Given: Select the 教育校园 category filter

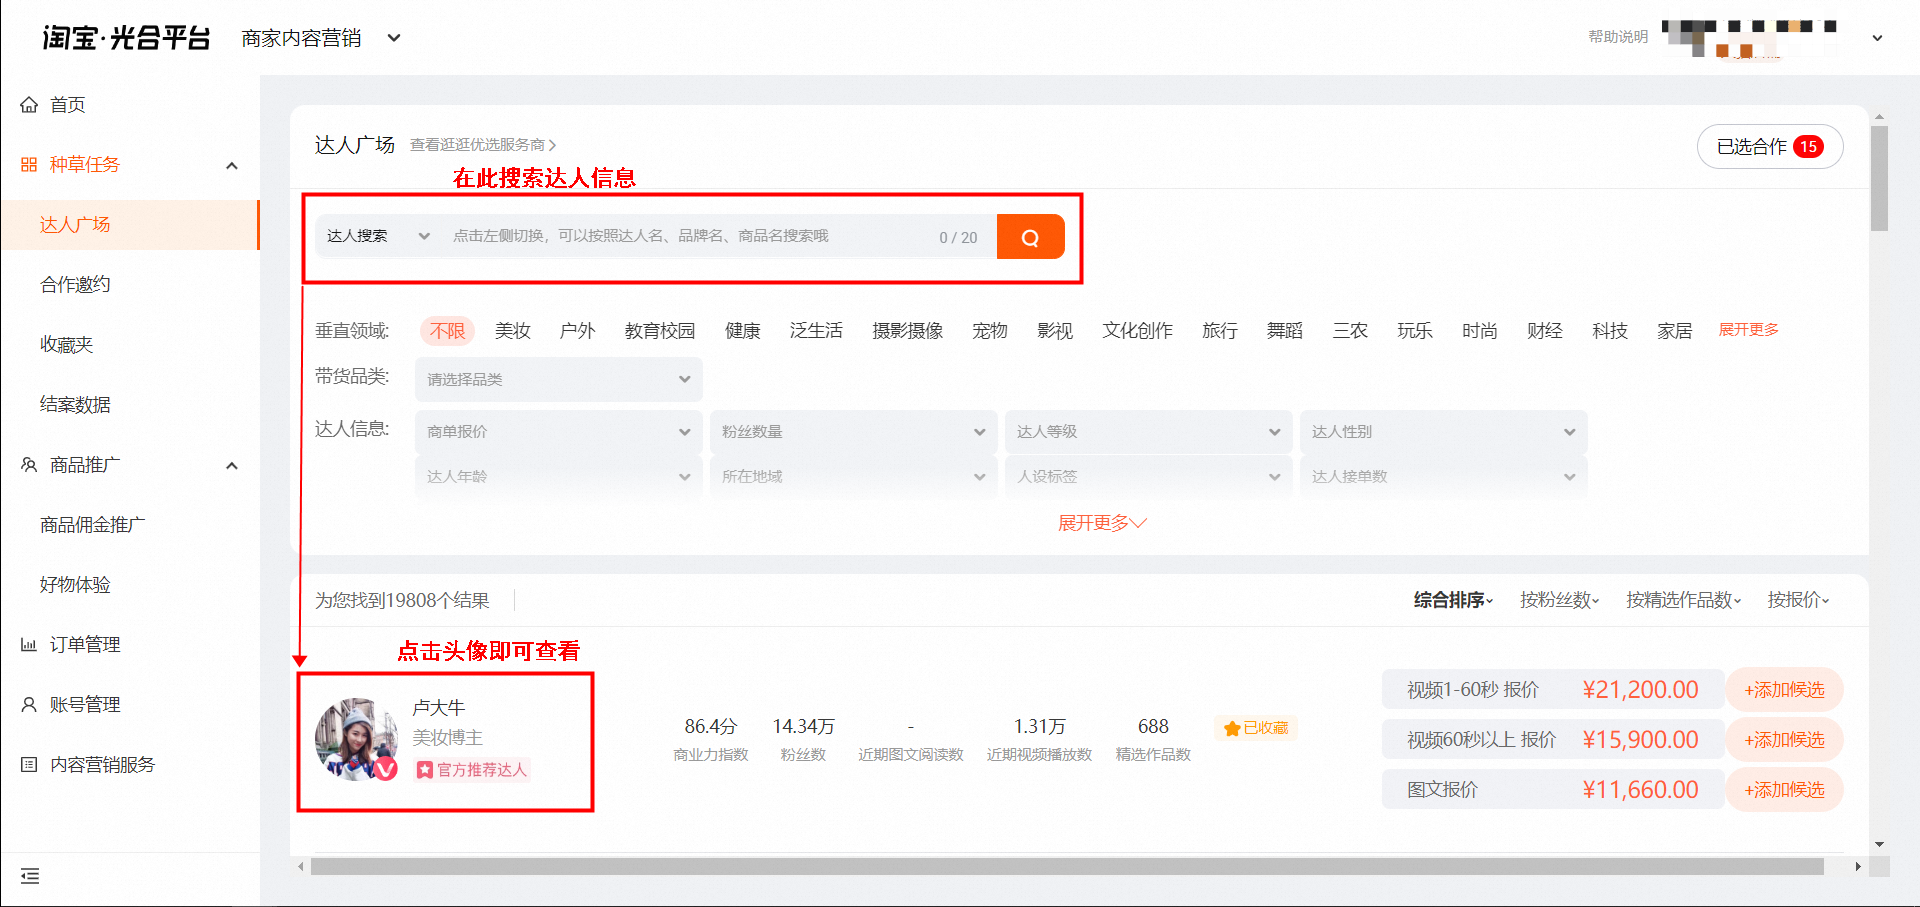Looking at the screenshot, I should (x=659, y=331).
